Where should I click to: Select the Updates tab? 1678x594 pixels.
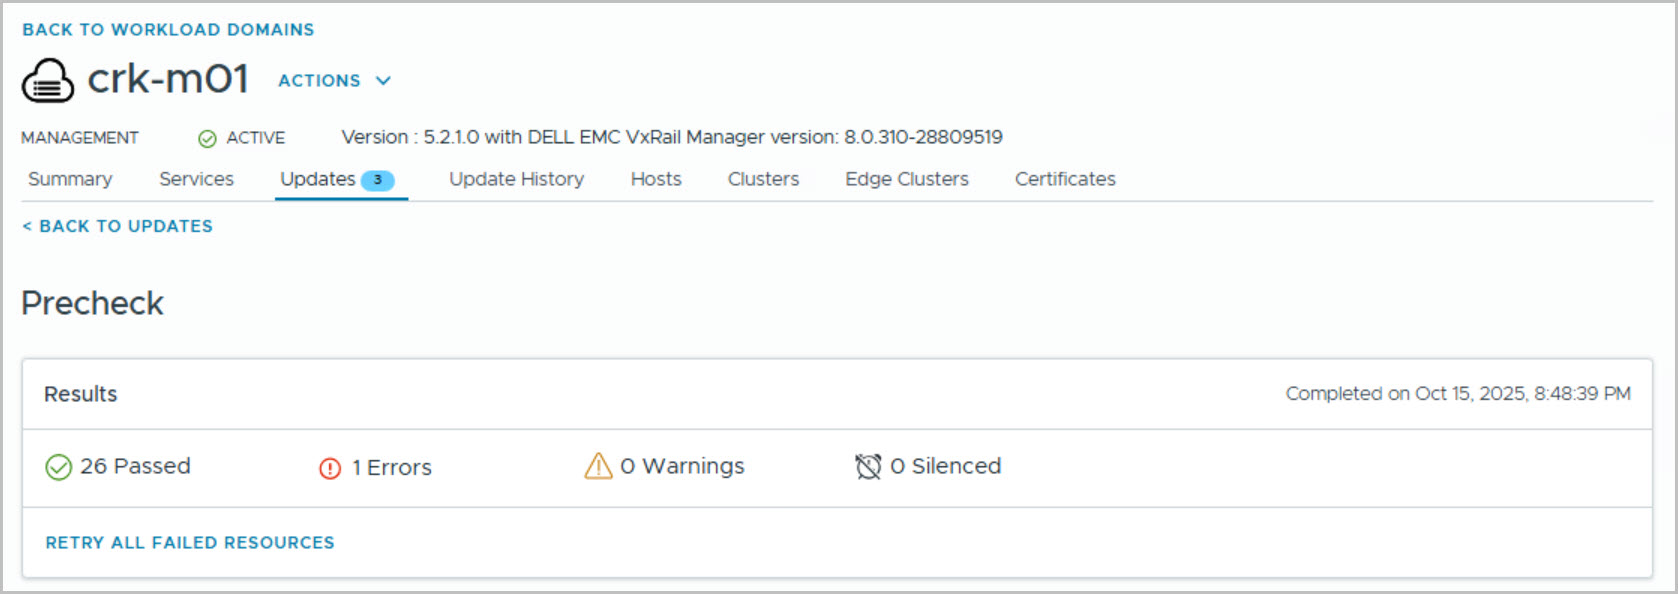[x=318, y=179]
